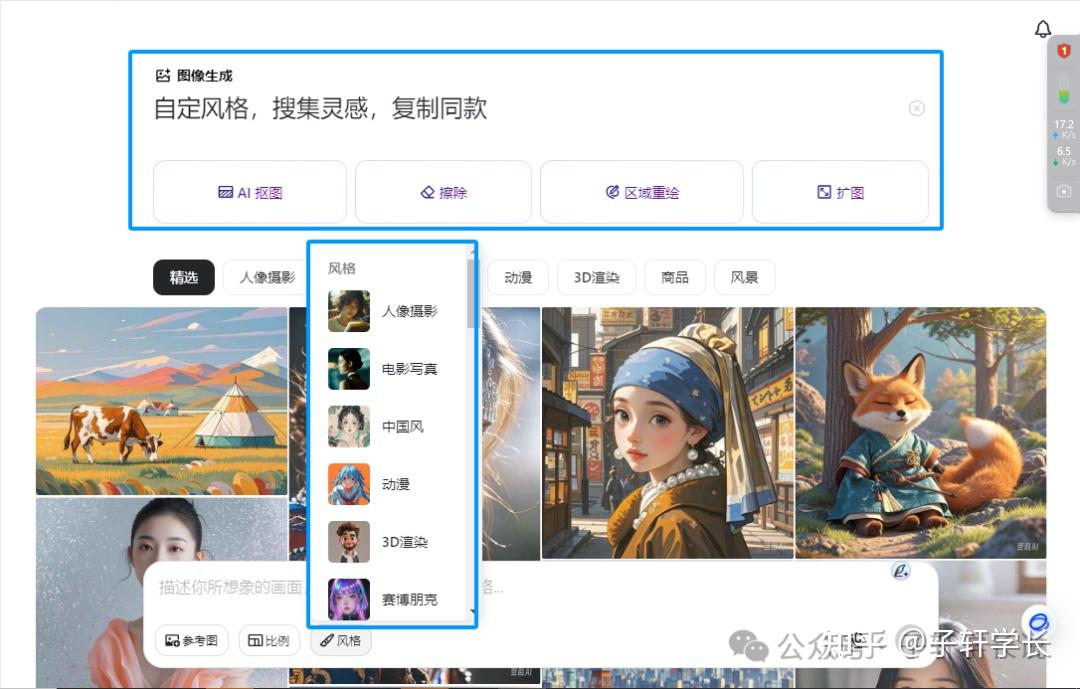Open the 区域重绘 regional repaint tool
The image size is (1080, 689).
pyautogui.click(x=613, y=192)
